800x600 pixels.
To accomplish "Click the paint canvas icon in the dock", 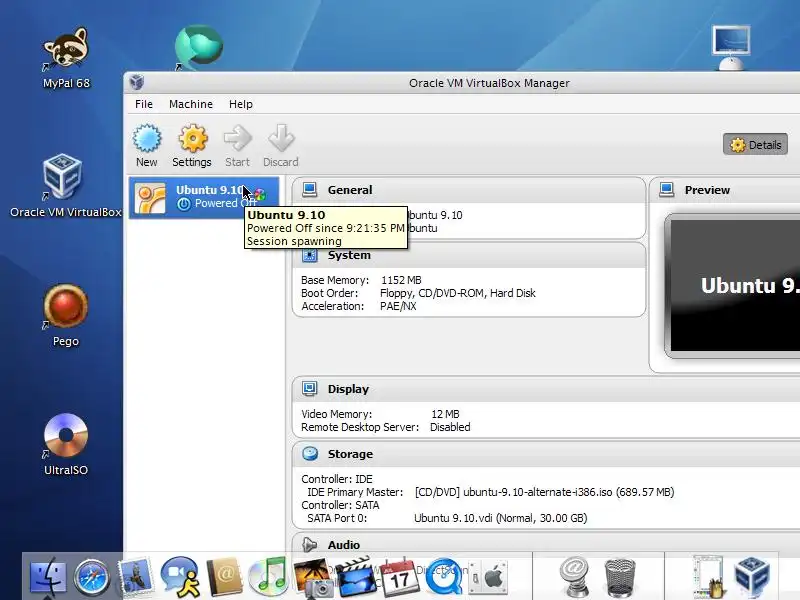I will [708, 577].
